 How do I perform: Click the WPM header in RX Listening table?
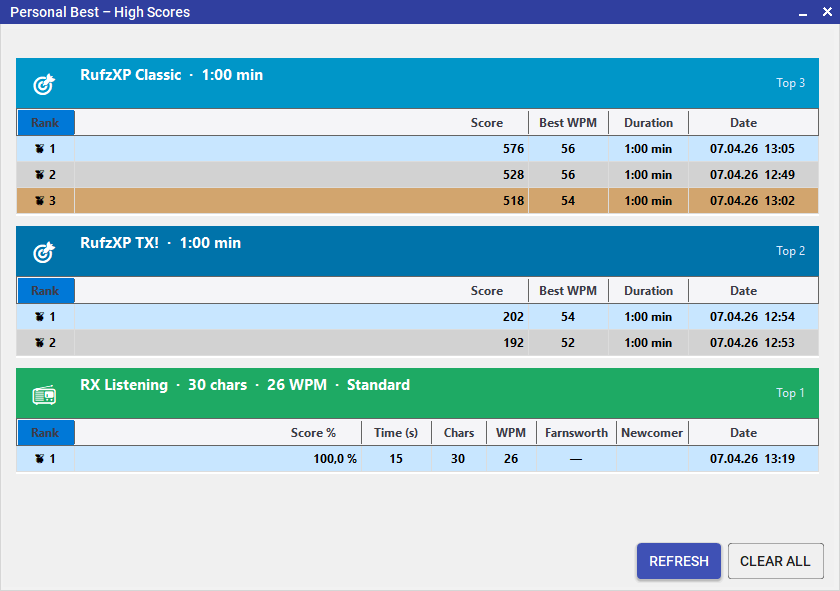[x=511, y=432]
